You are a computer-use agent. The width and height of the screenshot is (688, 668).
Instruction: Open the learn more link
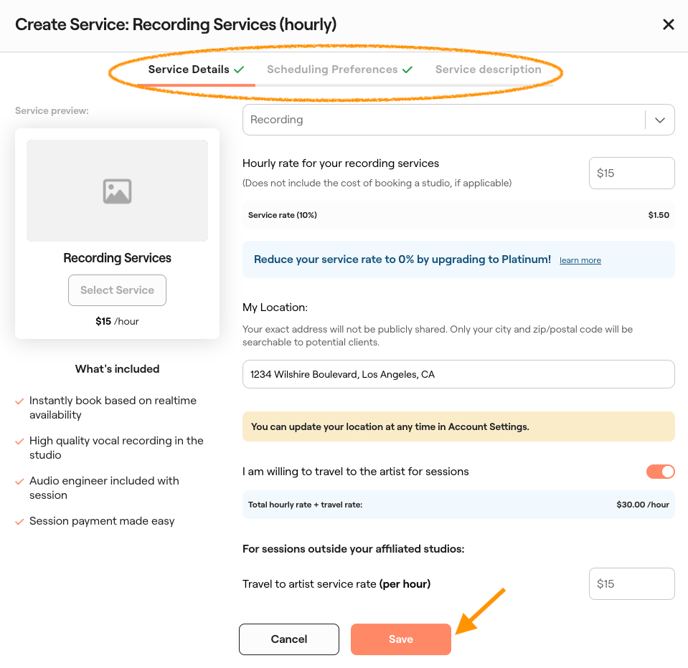click(580, 260)
